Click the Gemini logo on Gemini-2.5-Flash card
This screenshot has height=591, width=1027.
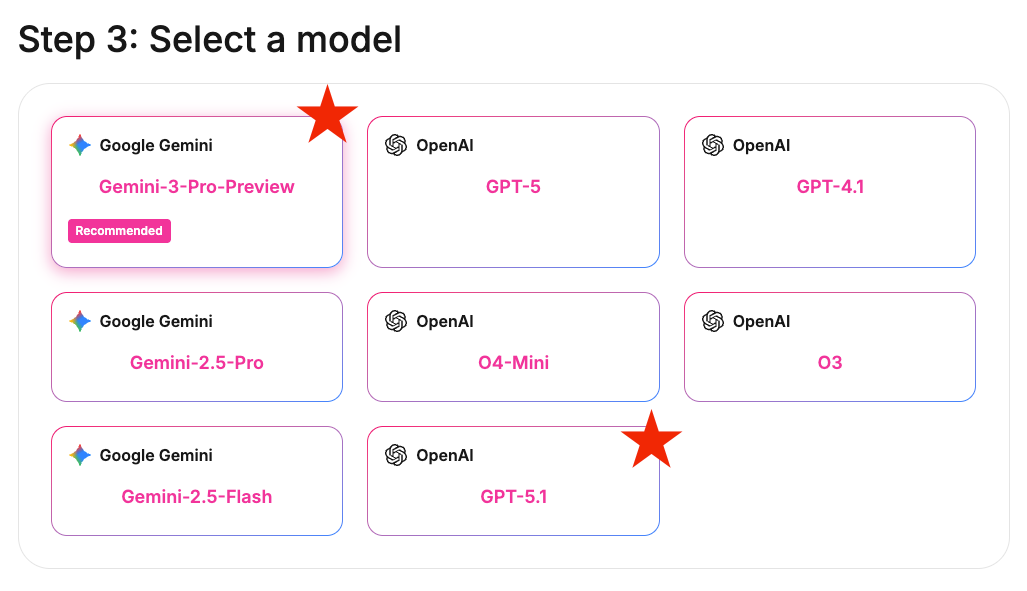click(80, 455)
